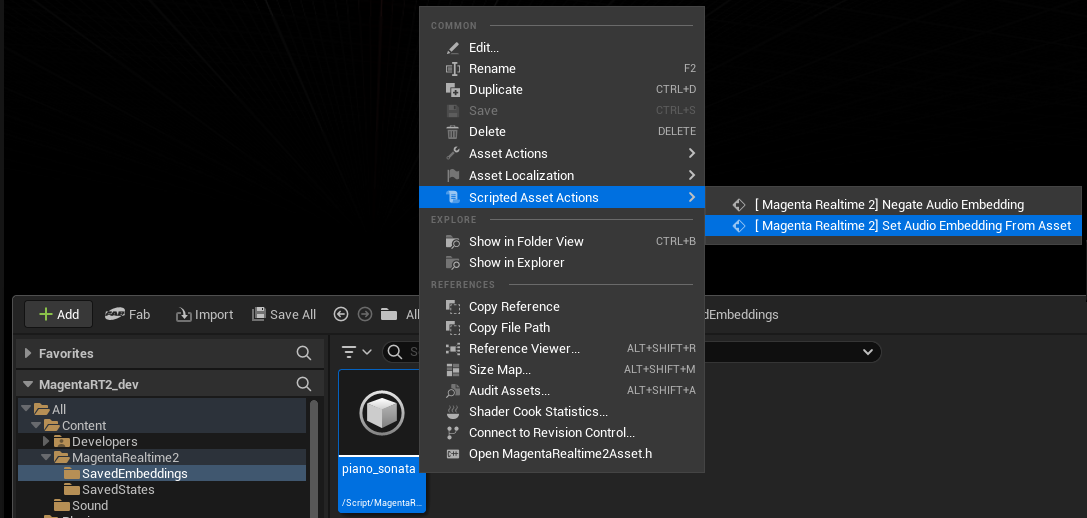The height and width of the screenshot is (518, 1087).
Task: Open the dropdown right of the search bar
Action: coord(867,352)
